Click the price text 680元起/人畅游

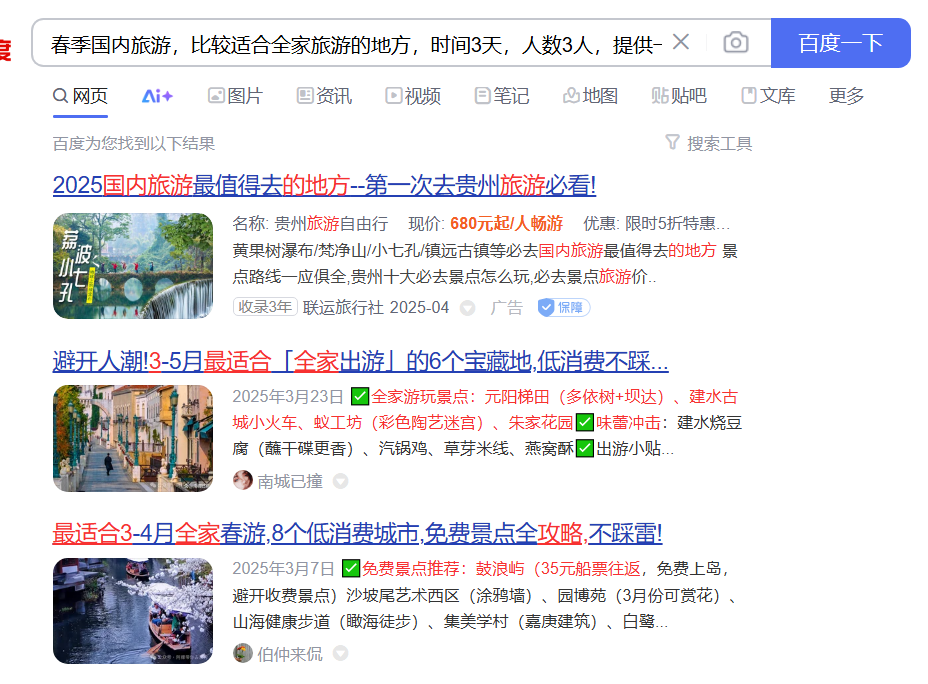coord(507,223)
